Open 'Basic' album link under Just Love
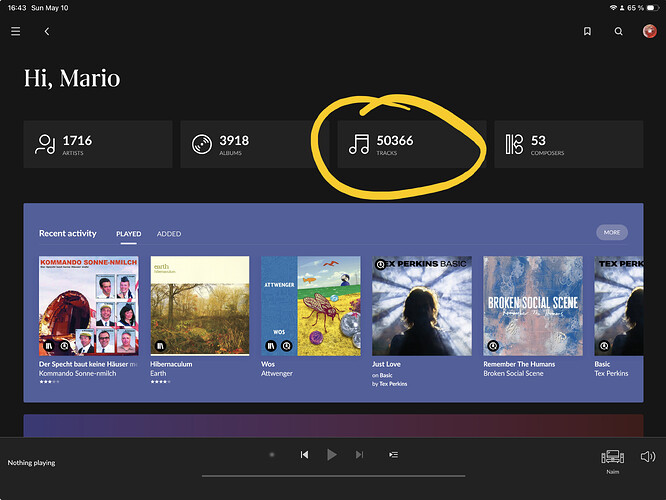The width and height of the screenshot is (666, 500). (386, 376)
